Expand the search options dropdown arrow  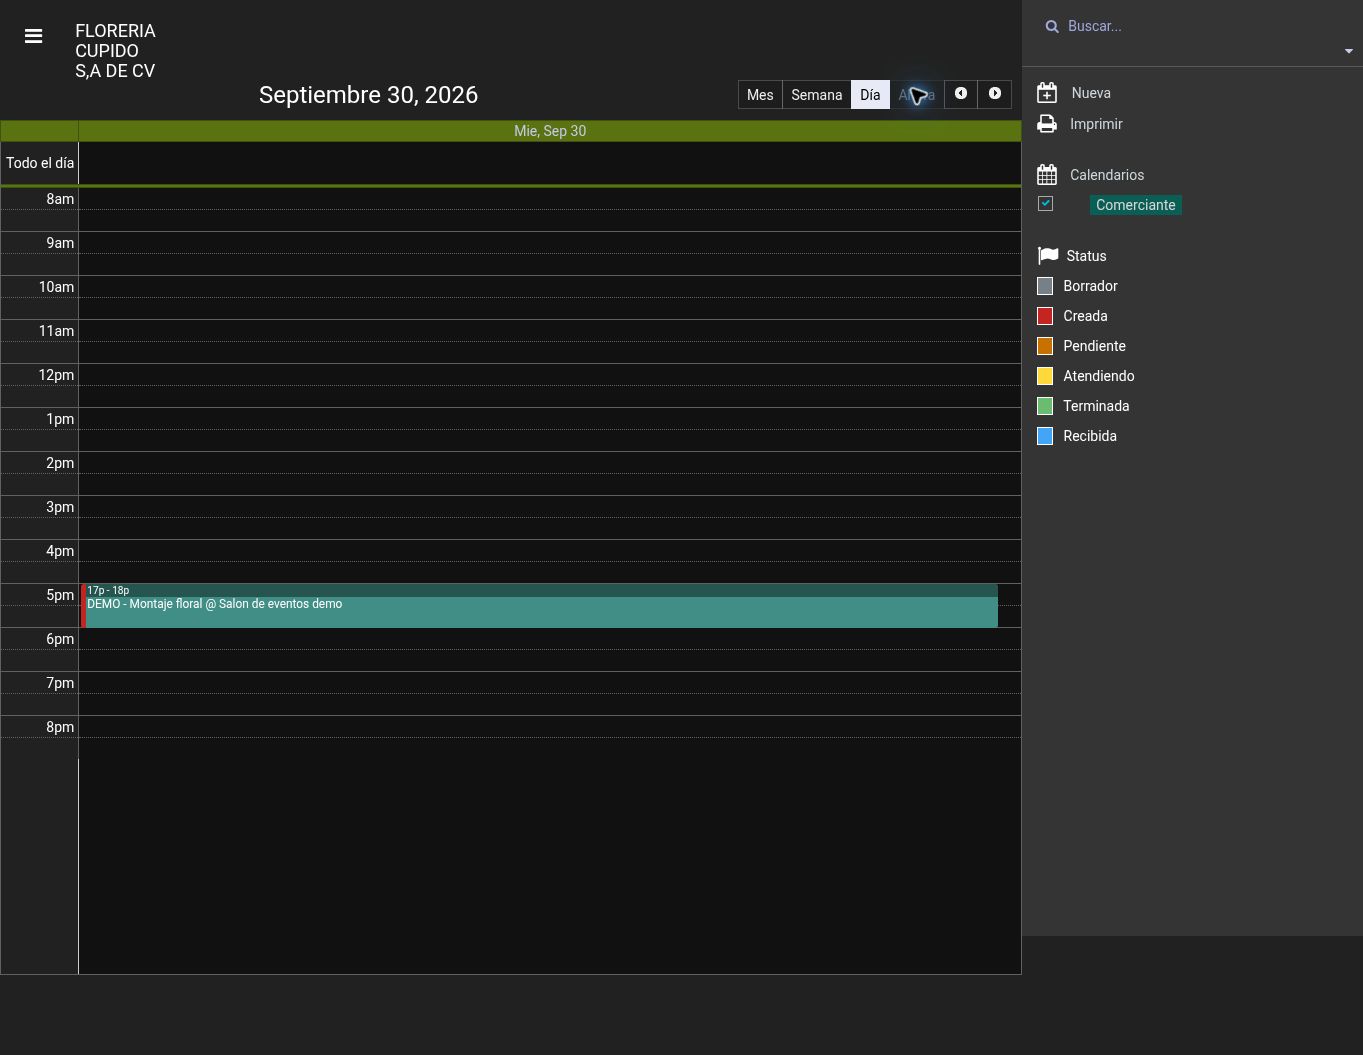click(1348, 51)
